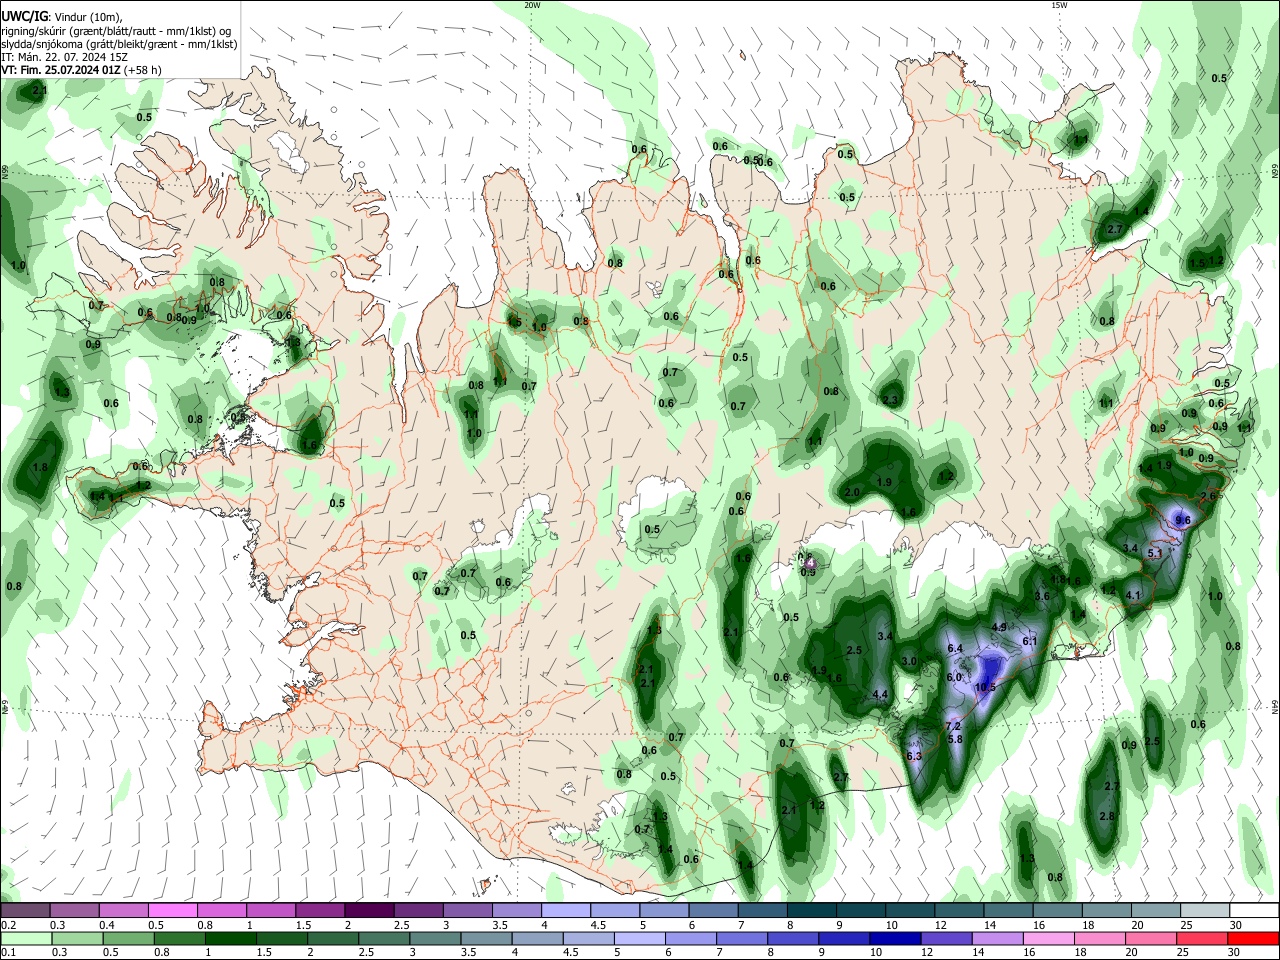This screenshot has height=960, width=1280.
Task: Click the darkest purple 2 swatch in snow scale
Action: [x=368, y=911]
